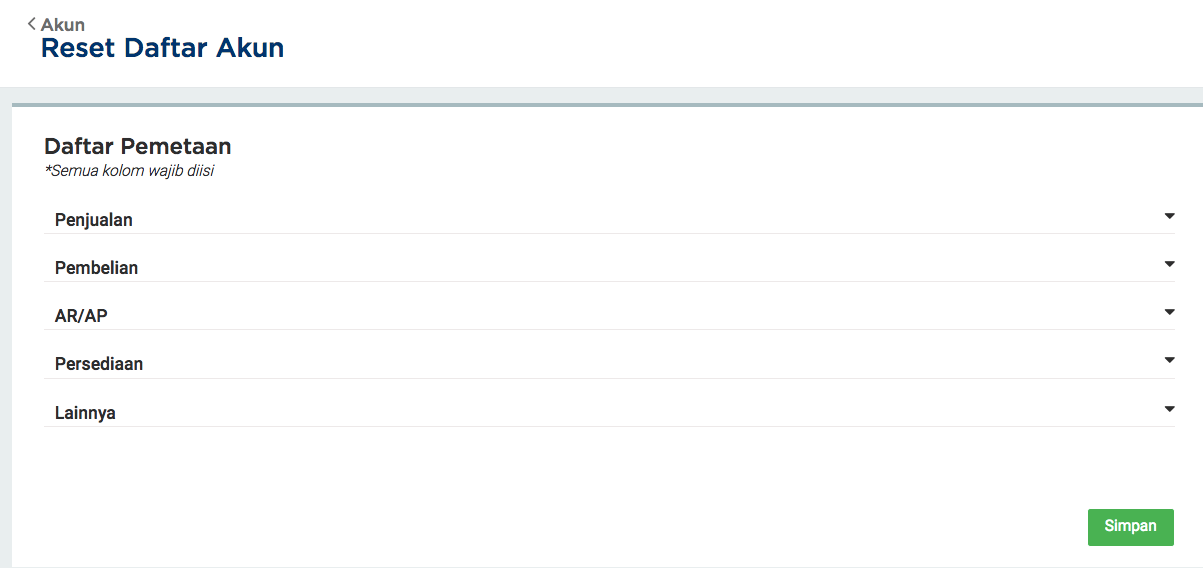Go back via the Akun link

pos(62,25)
